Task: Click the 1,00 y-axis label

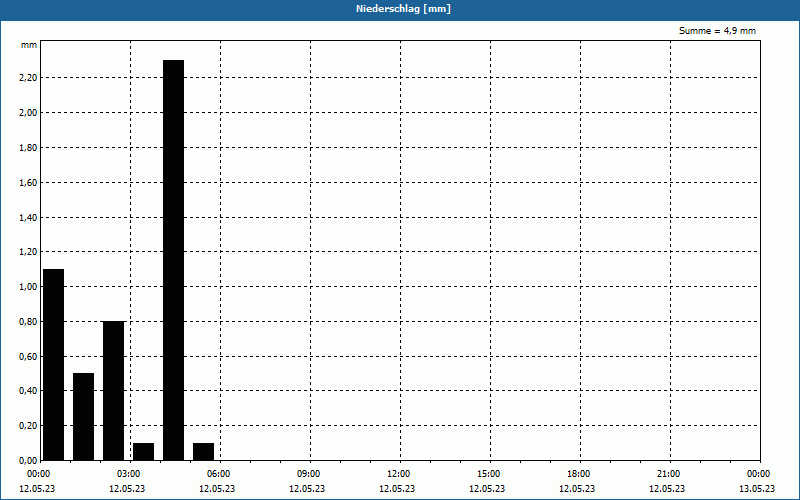Action: tap(29, 287)
